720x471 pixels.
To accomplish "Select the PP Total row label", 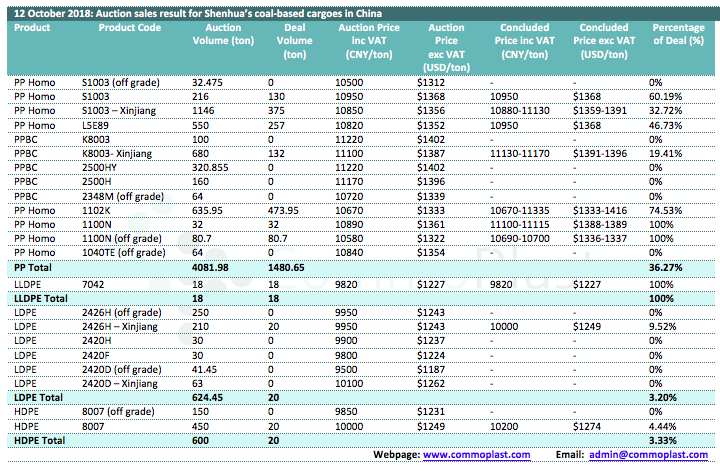I will pyautogui.click(x=35, y=268).
